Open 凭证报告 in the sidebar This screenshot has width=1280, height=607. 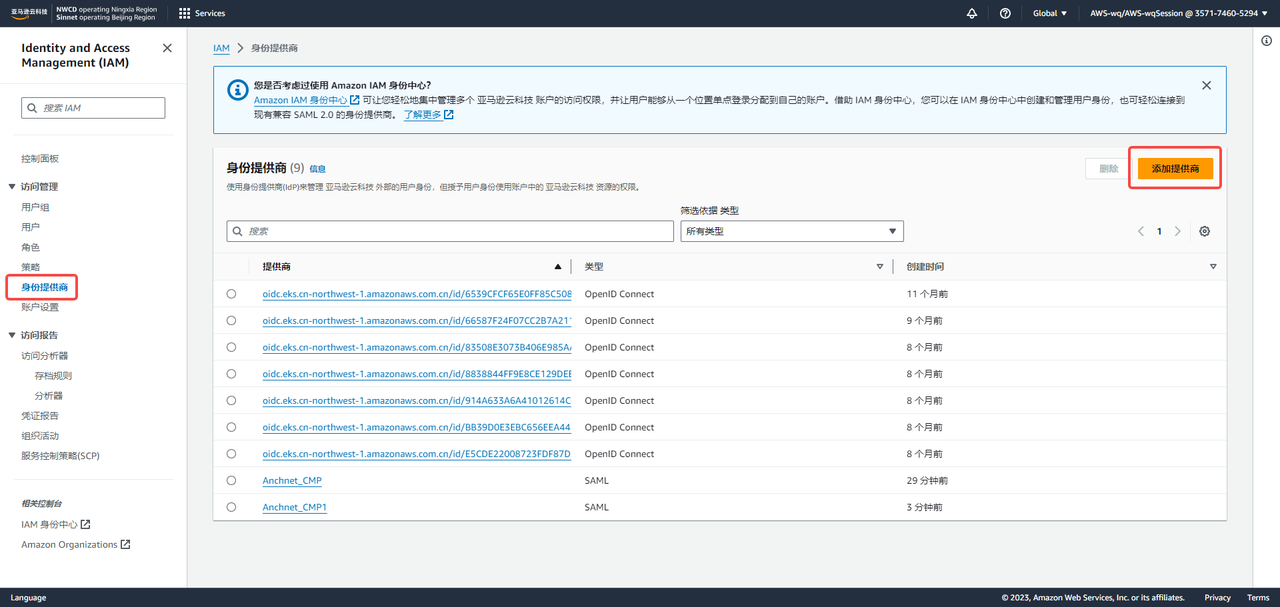[x=40, y=416]
